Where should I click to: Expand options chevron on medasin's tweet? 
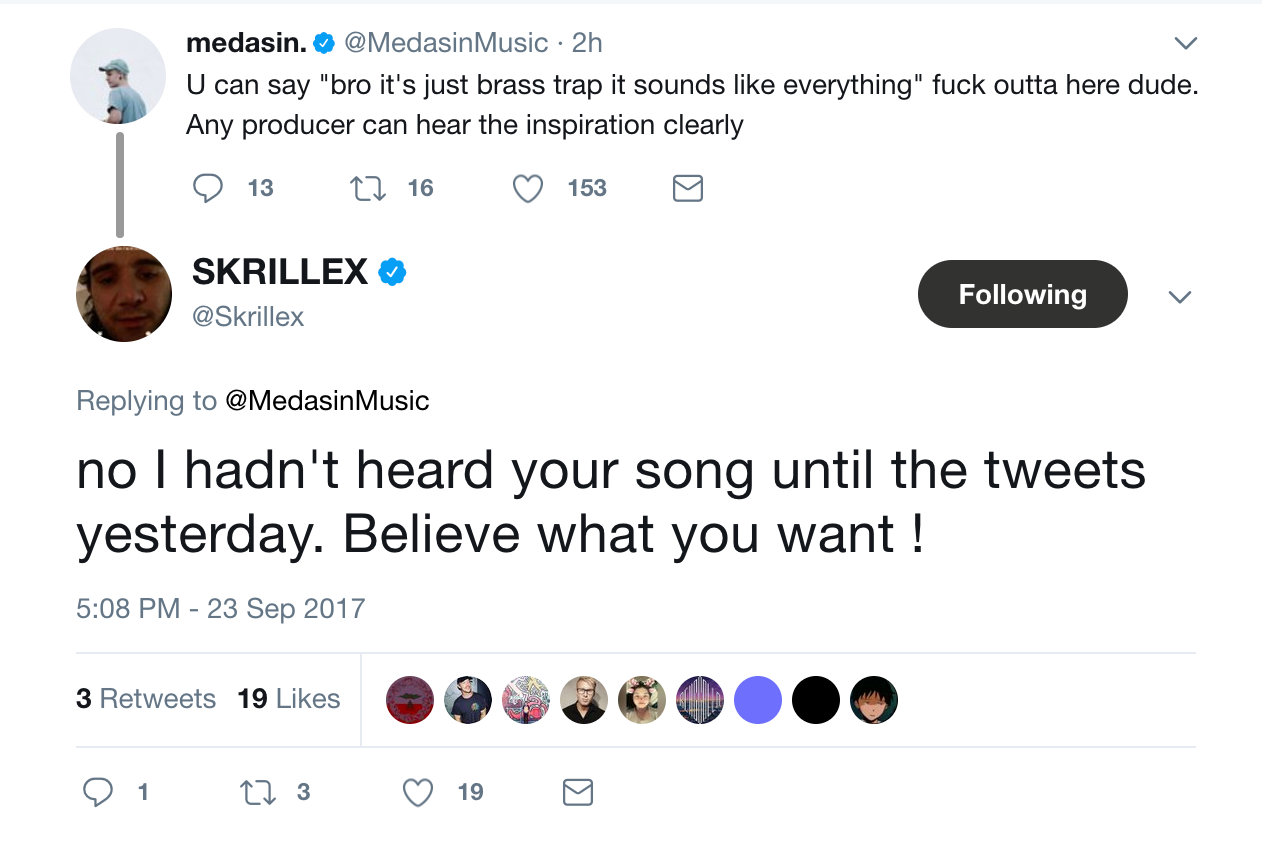(1185, 43)
